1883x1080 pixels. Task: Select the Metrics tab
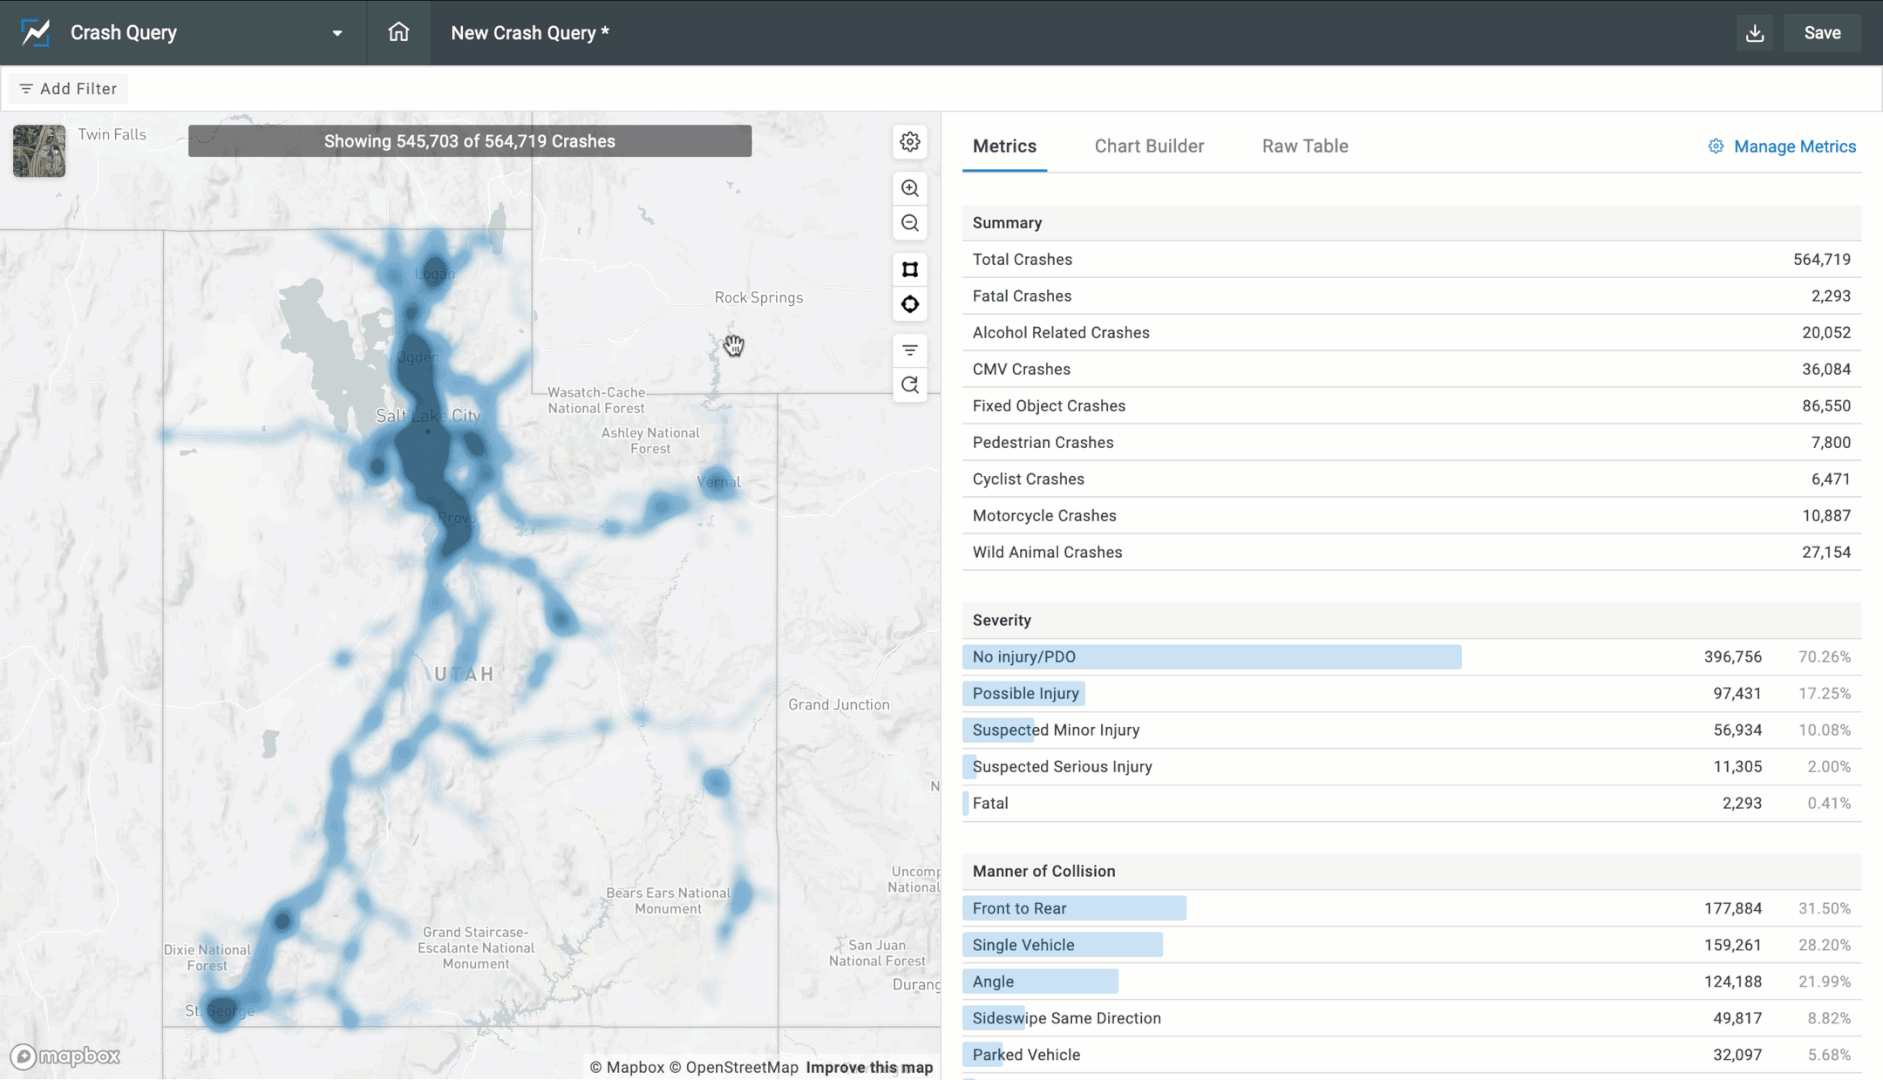(x=1004, y=146)
